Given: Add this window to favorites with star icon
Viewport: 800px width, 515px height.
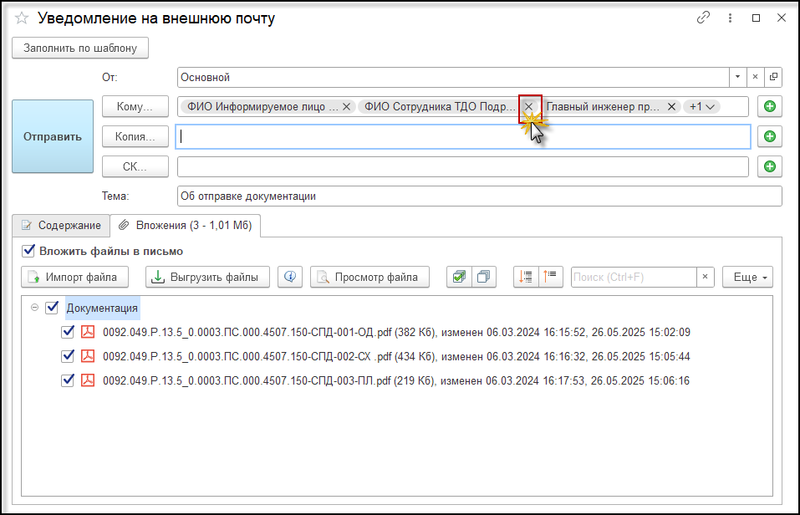Looking at the screenshot, I should click(21, 18).
